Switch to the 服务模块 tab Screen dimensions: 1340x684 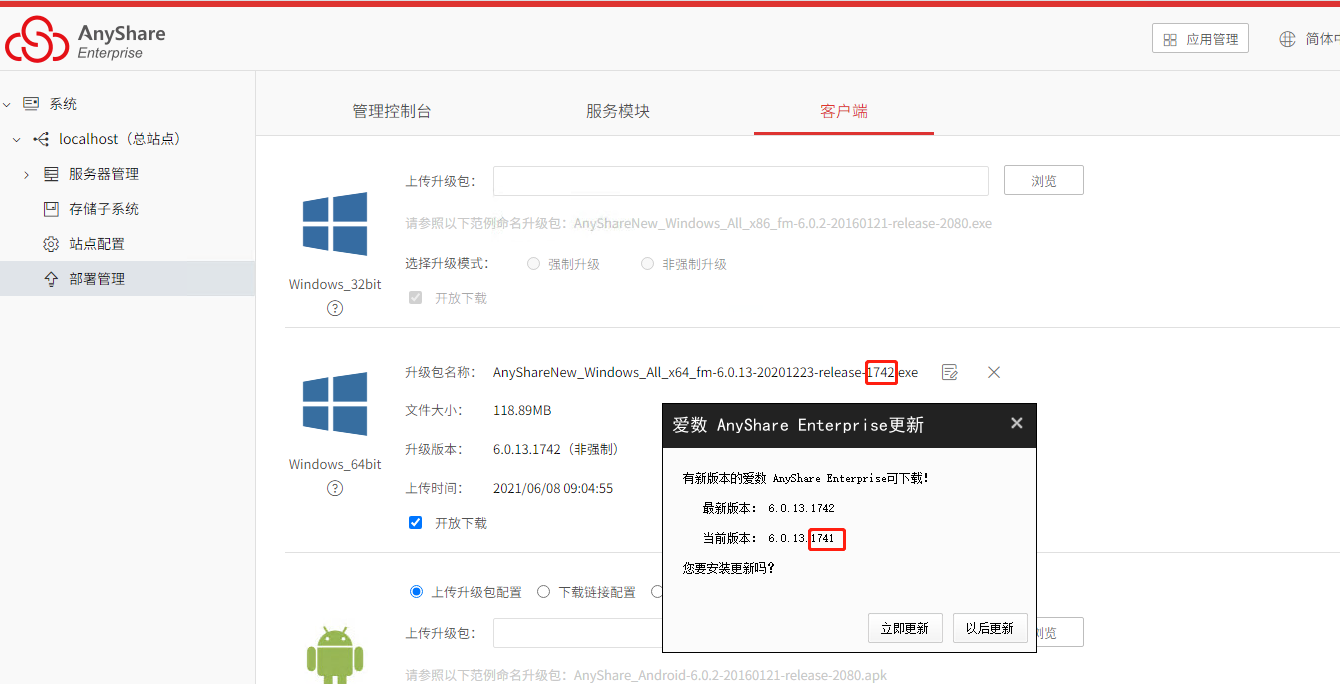point(618,111)
